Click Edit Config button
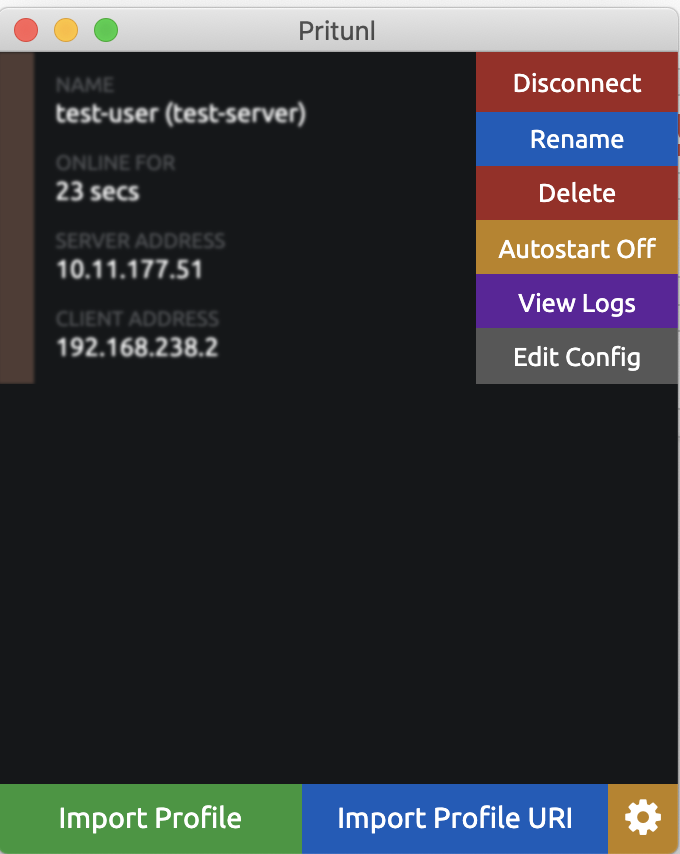680x854 pixels. pos(577,357)
